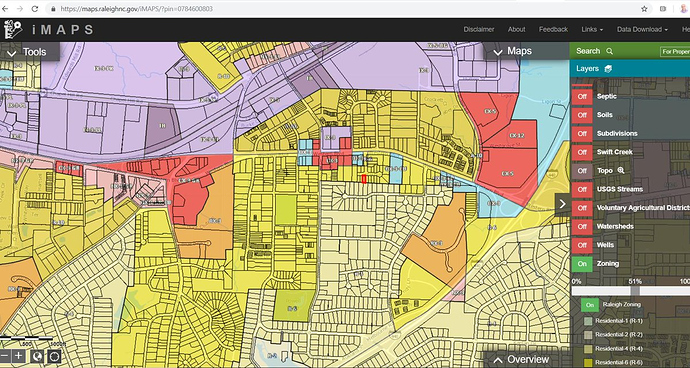Expand the Maps panel
This screenshot has height=368, width=690.
coord(513,52)
